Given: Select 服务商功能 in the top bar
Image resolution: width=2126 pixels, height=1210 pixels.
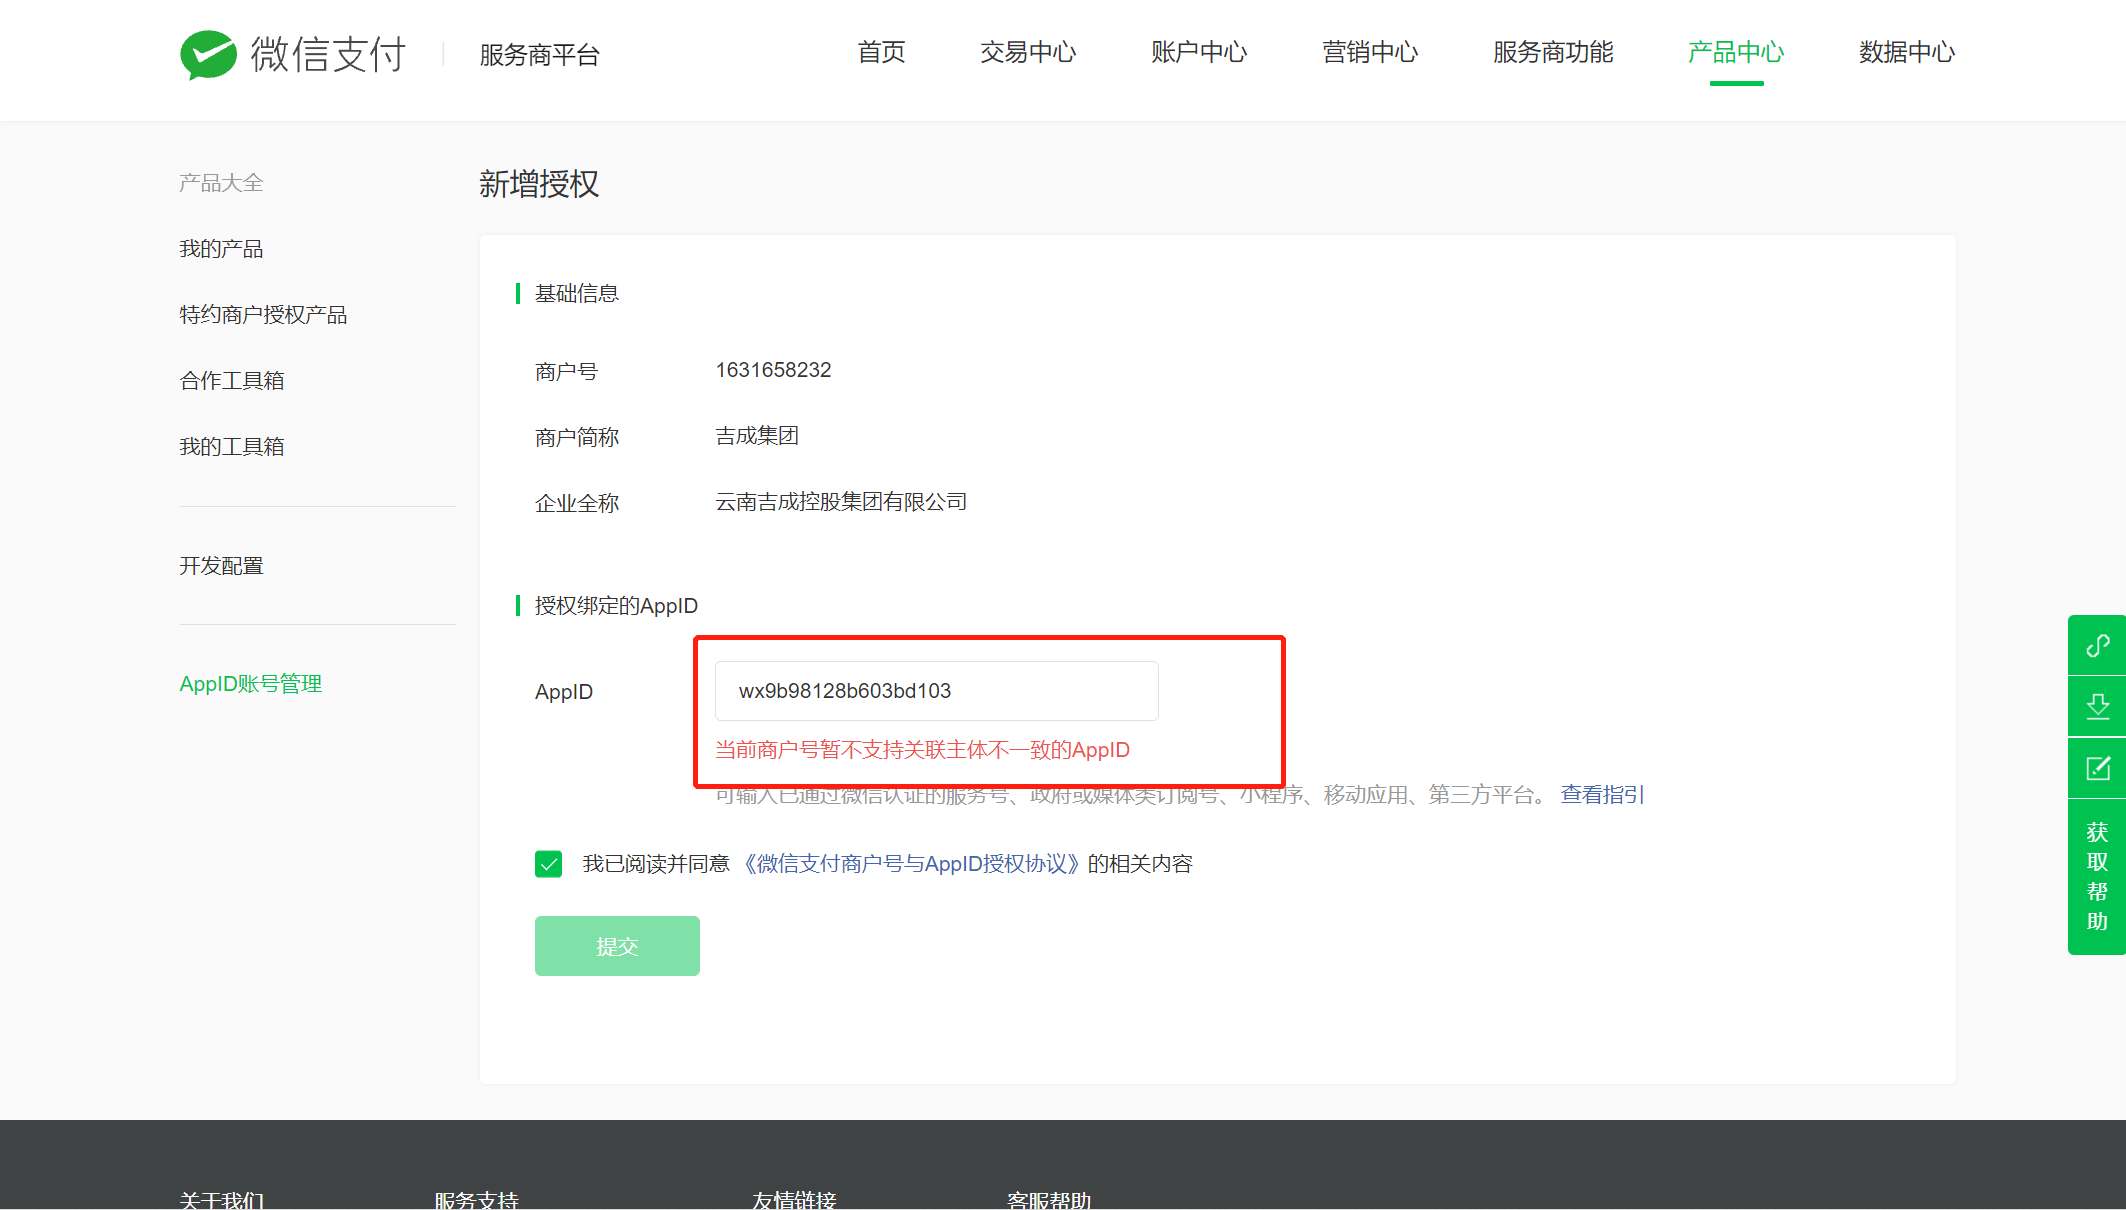Looking at the screenshot, I should click(x=1552, y=52).
